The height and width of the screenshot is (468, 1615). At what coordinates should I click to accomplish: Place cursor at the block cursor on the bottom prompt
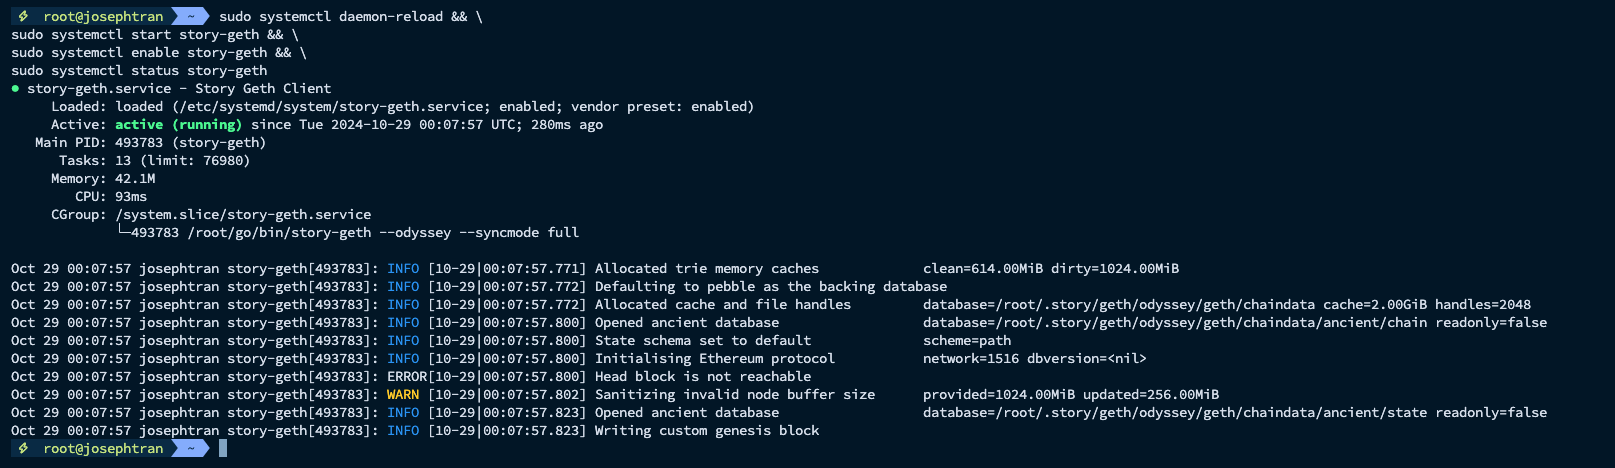pyautogui.click(x=223, y=448)
